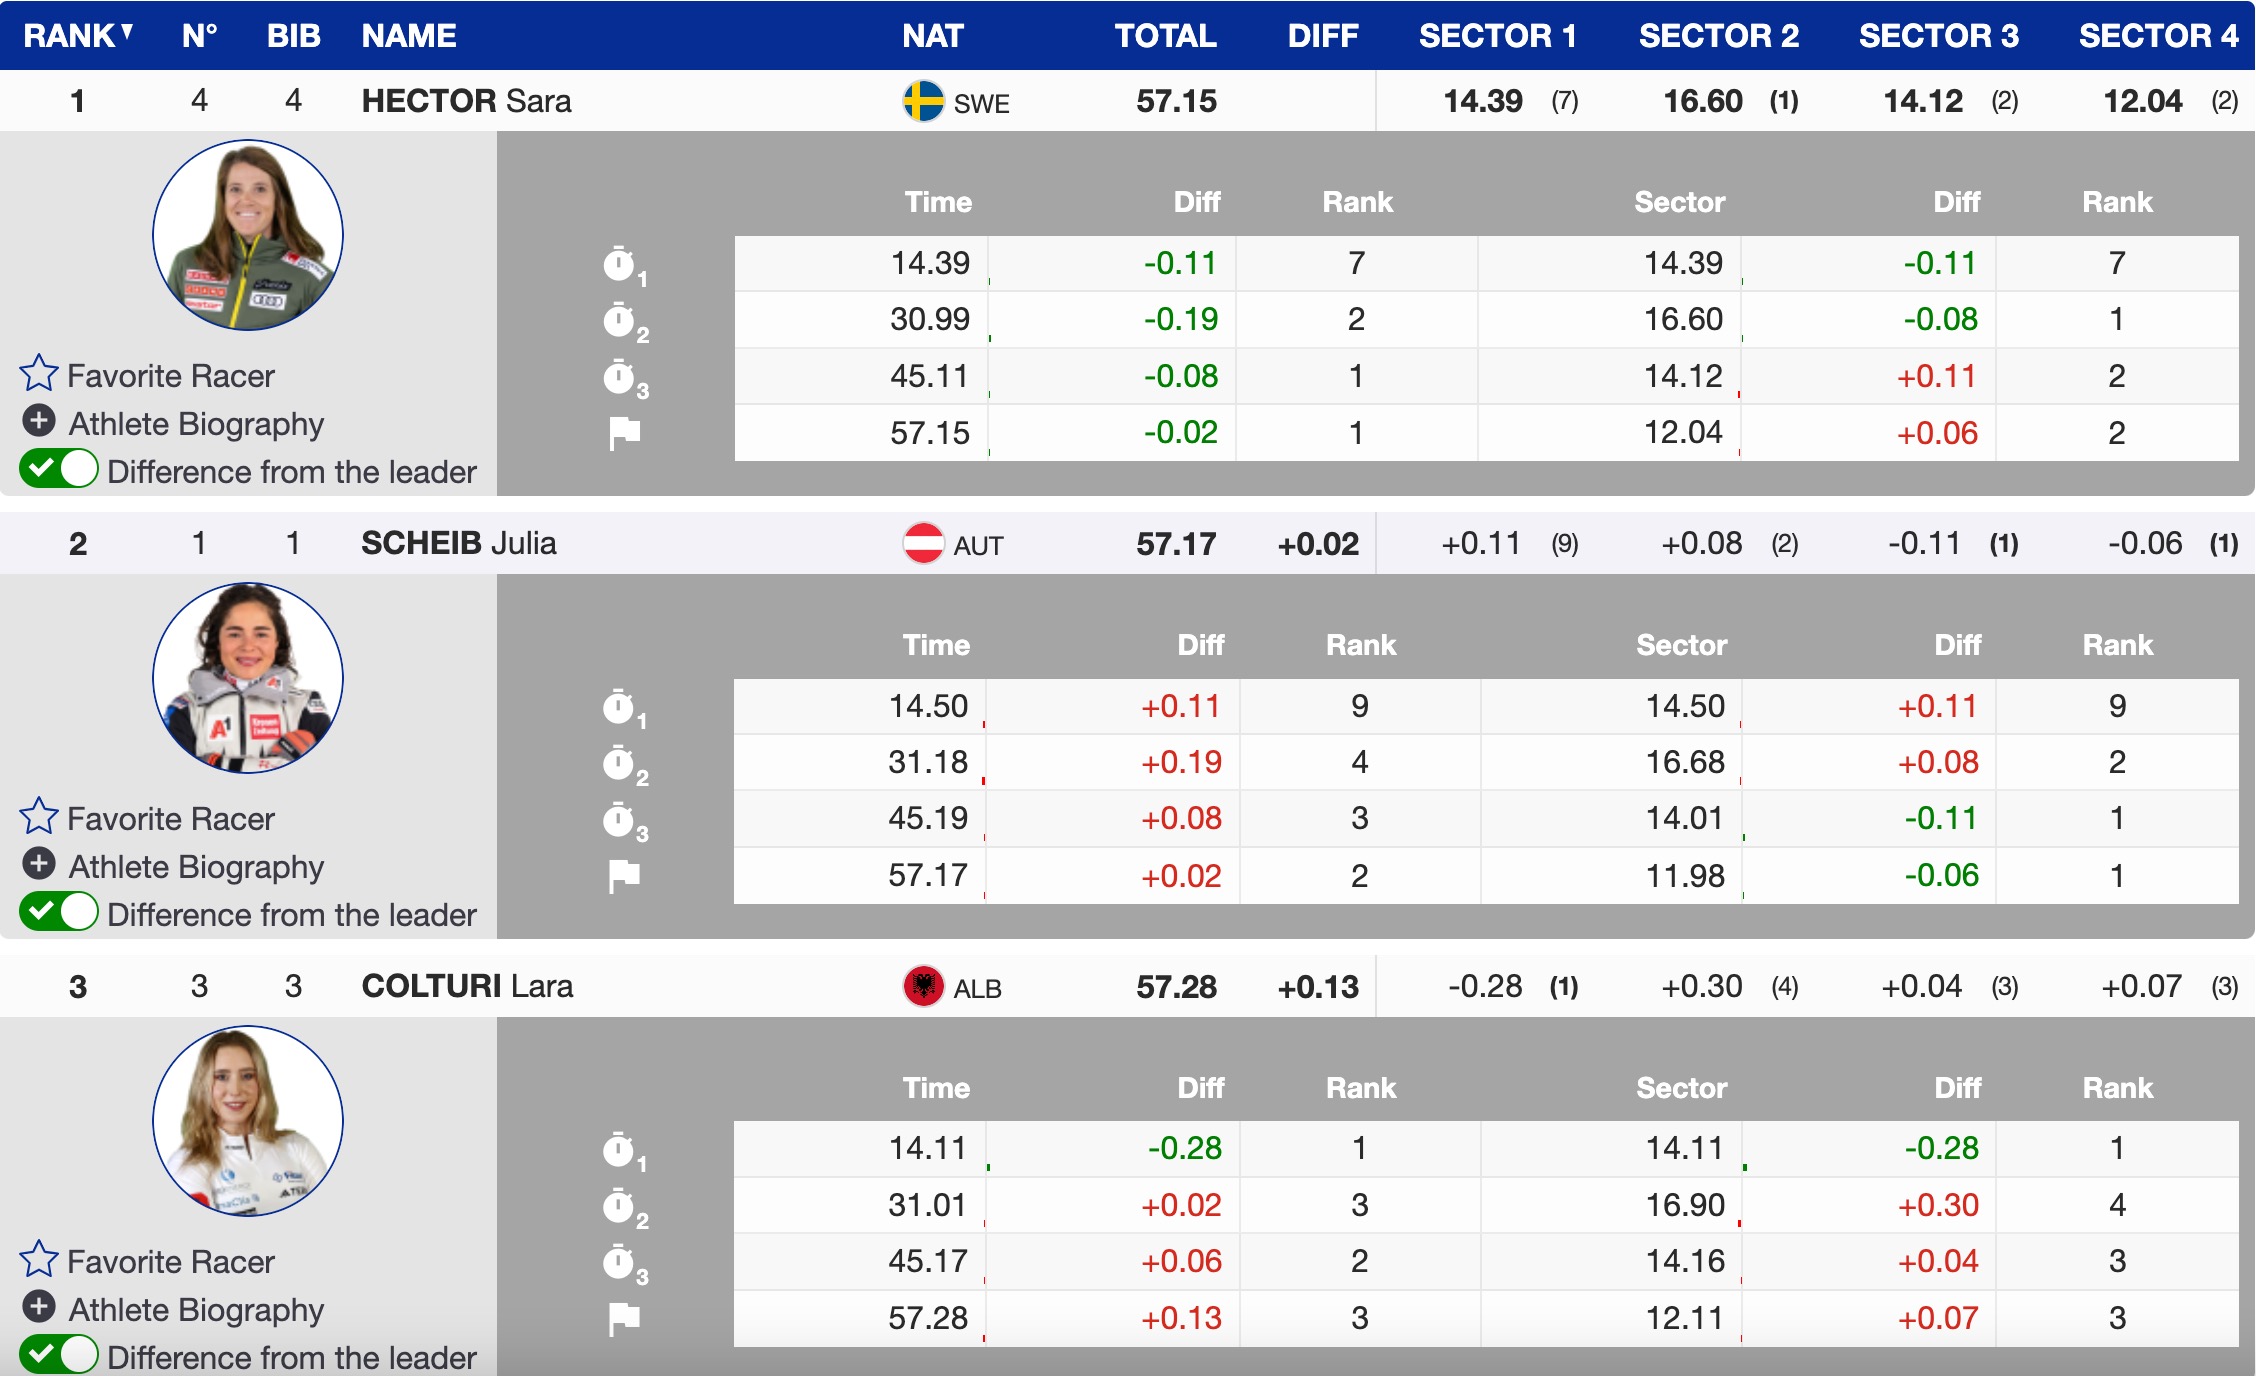Click the COLTURI Lara name row
Screen dimensions: 2256x1376
(467, 986)
